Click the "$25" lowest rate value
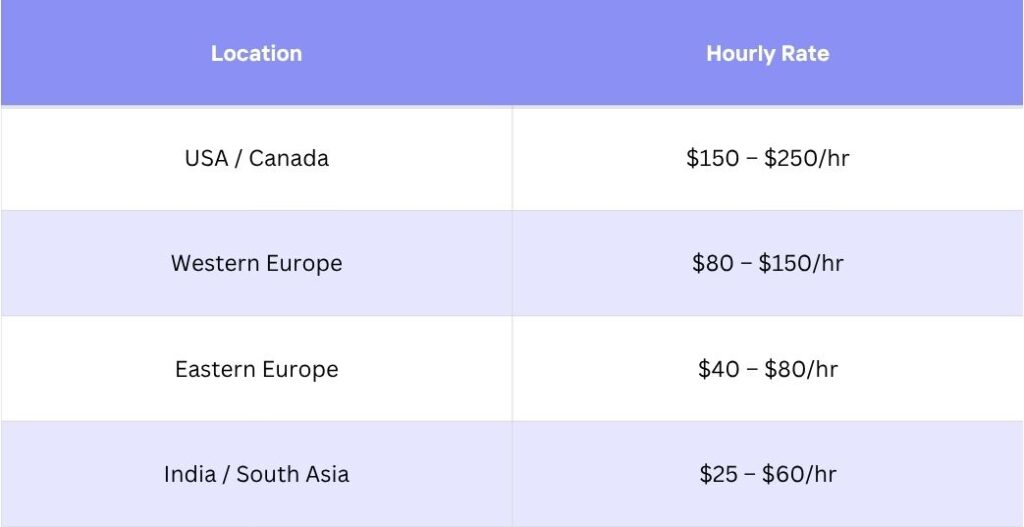 coord(718,474)
